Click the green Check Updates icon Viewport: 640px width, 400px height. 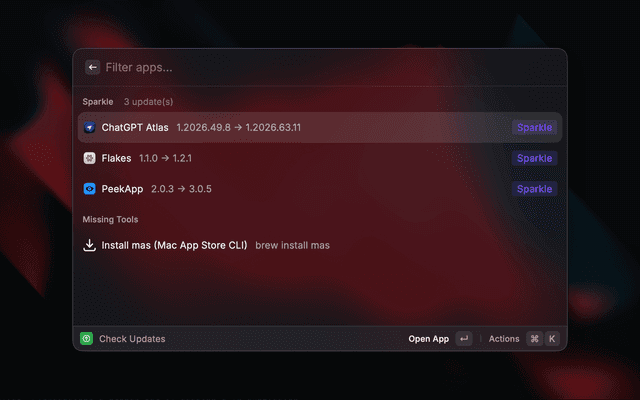pyautogui.click(x=87, y=338)
